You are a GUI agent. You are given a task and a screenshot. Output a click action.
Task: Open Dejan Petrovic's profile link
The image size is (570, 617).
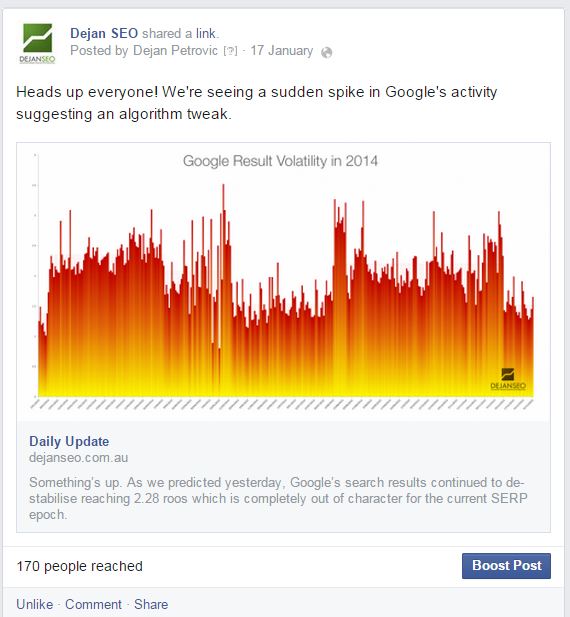click(175, 51)
